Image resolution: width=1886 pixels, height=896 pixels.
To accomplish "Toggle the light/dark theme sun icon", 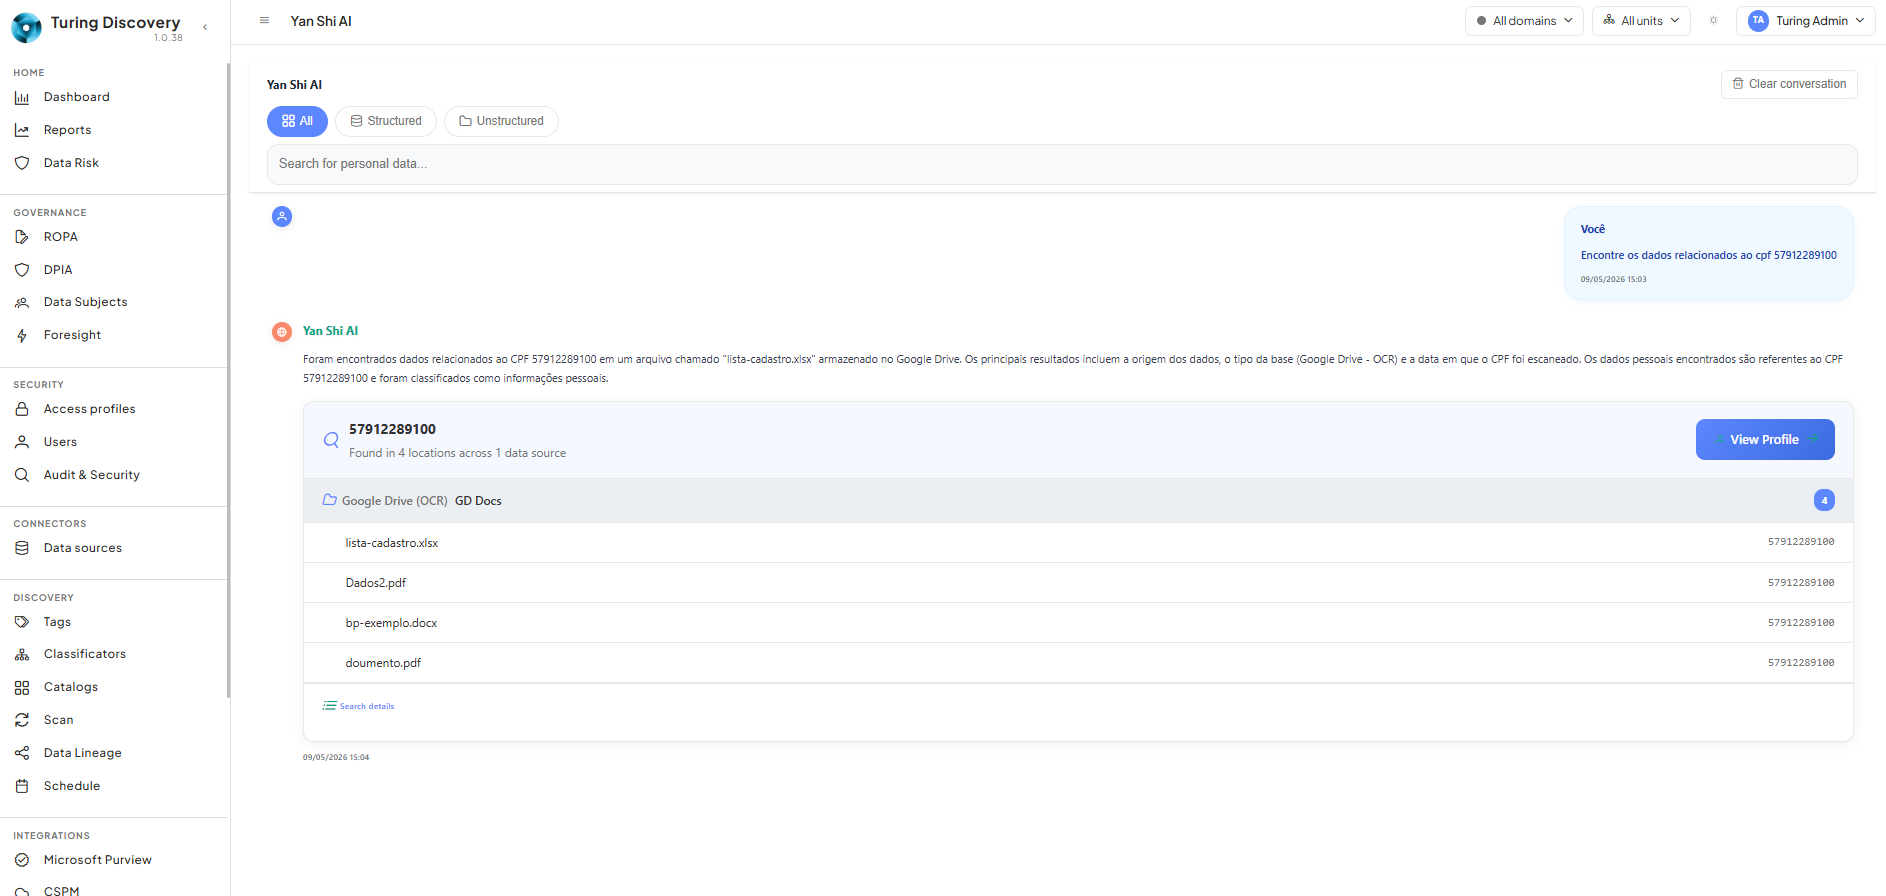I will [x=1713, y=20].
